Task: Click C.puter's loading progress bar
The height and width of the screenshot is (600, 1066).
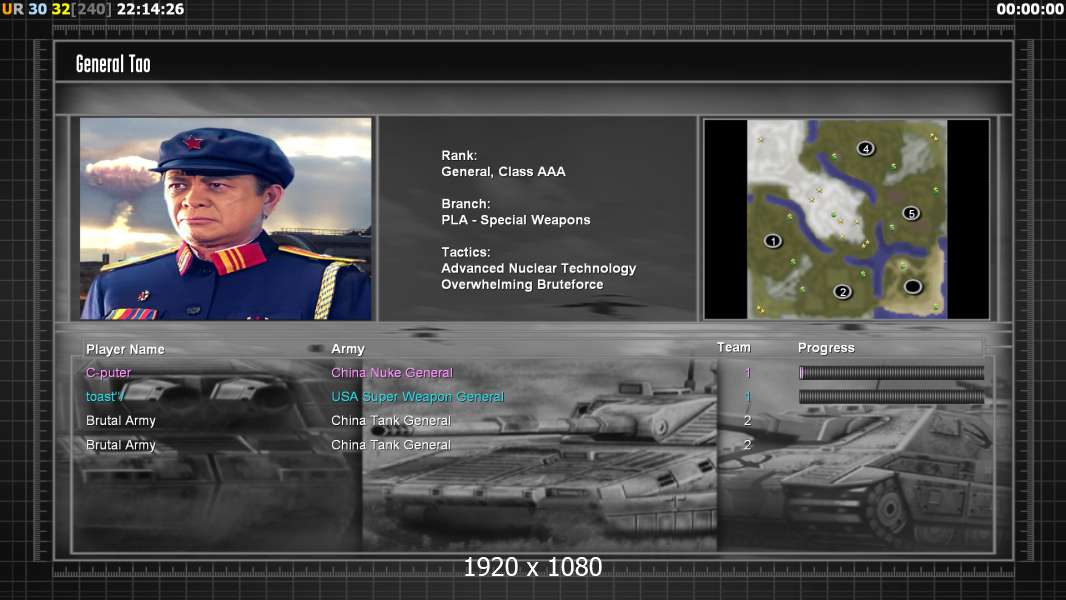Action: coord(891,373)
